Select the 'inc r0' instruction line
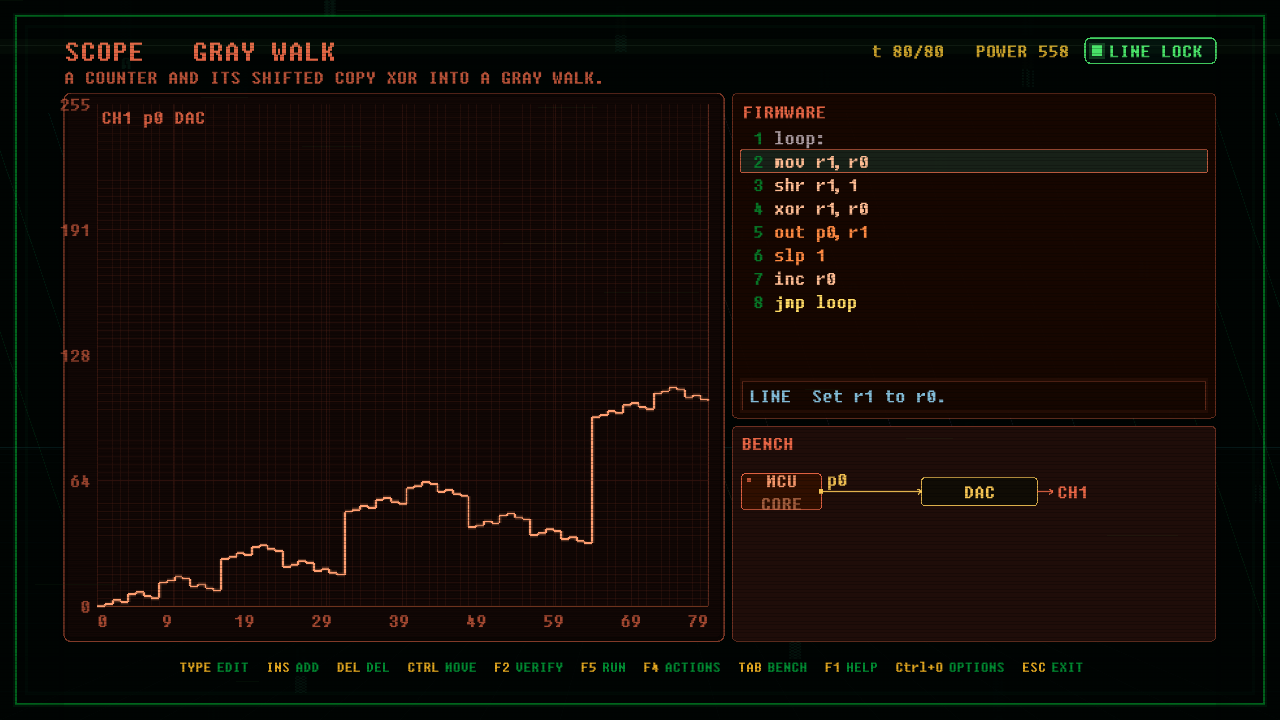The height and width of the screenshot is (720, 1280). coord(974,279)
